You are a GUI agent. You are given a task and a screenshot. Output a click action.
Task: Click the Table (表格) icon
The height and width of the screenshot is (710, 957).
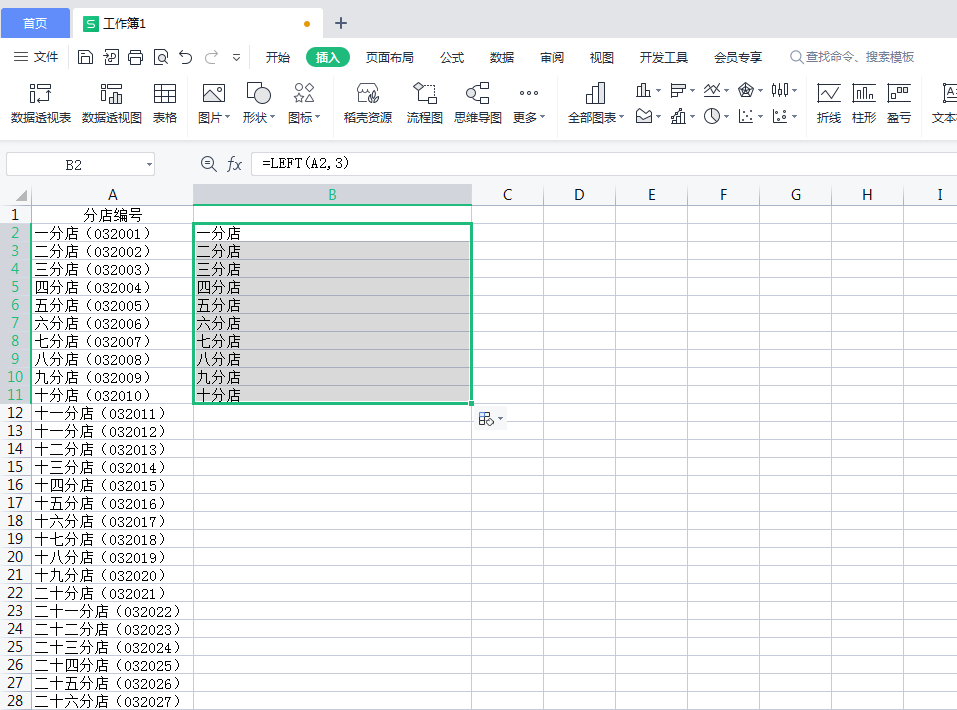[x=165, y=103]
